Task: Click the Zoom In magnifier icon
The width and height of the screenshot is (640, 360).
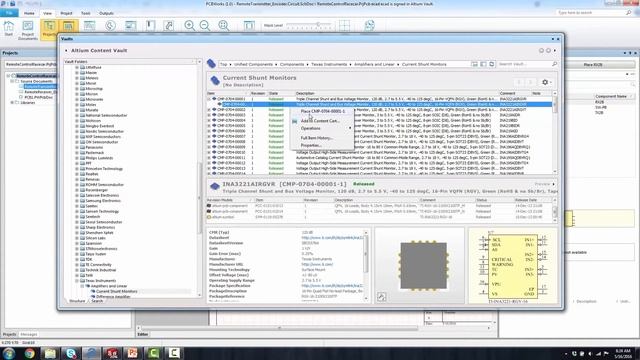Action: pos(189,26)
